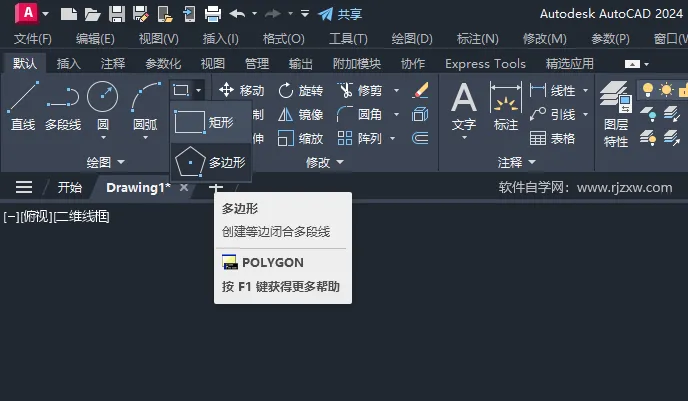Click the Leader (引线) tool
Image resolution: width=688 pixels, height=401 pixels.
(553, 115)
